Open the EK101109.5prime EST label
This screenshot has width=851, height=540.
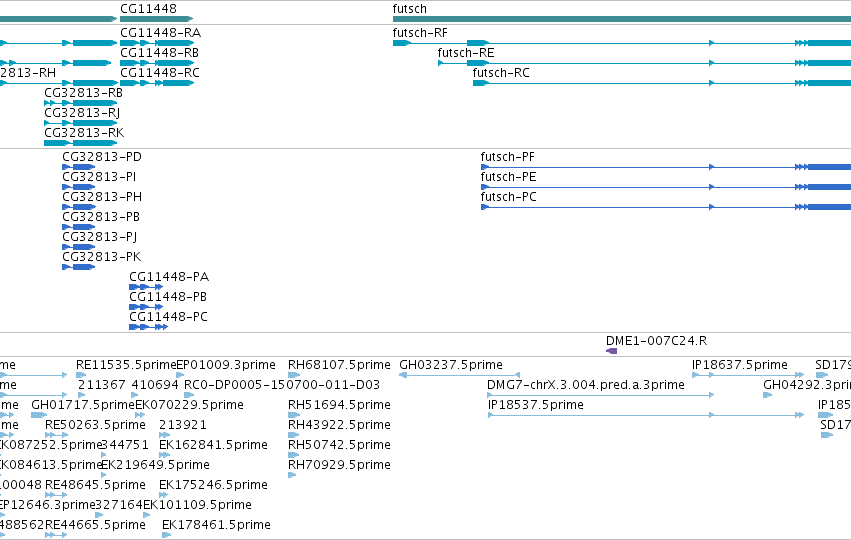[198, 505]
